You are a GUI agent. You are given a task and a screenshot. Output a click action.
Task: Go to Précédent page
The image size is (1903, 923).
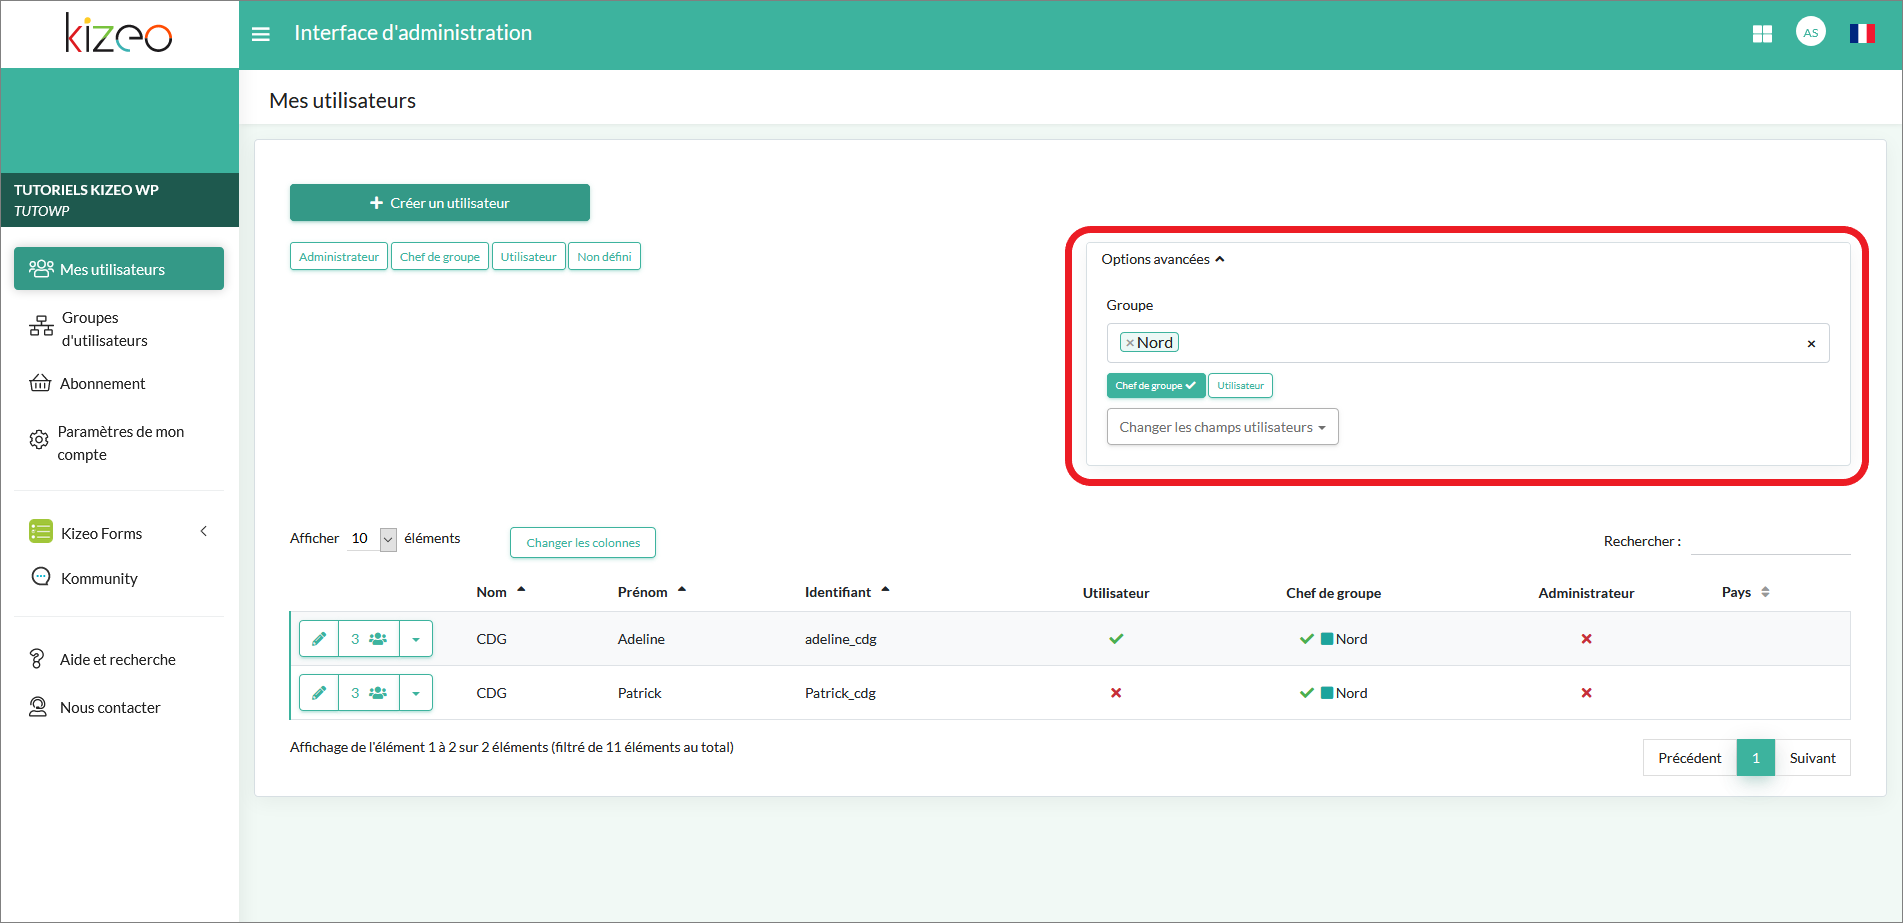coord(1690,758)
